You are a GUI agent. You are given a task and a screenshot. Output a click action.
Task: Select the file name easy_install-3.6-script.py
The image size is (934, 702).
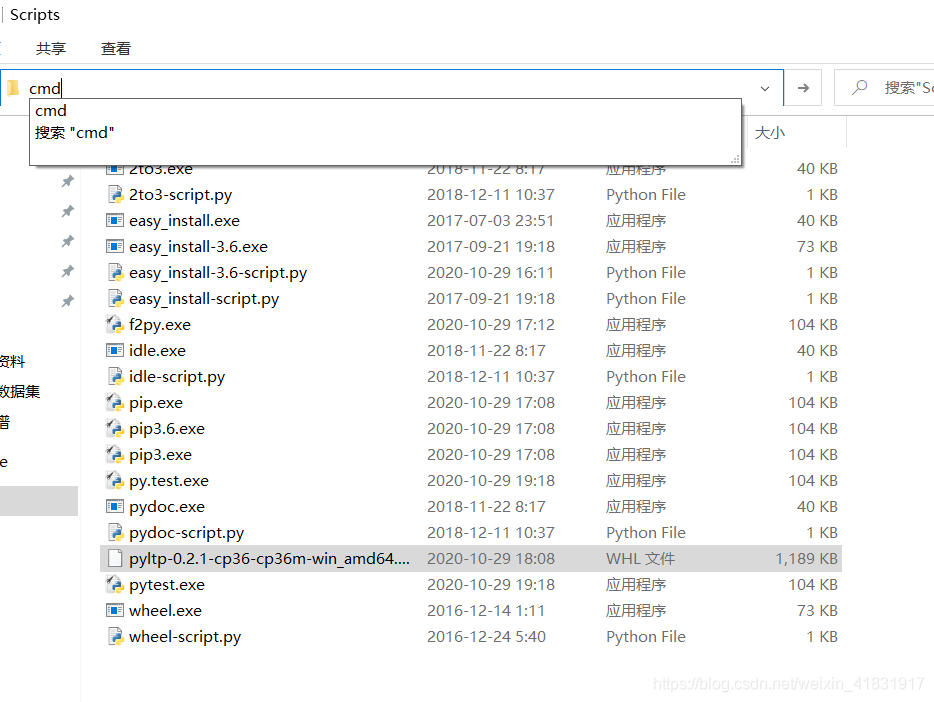(x=218, y=273)
